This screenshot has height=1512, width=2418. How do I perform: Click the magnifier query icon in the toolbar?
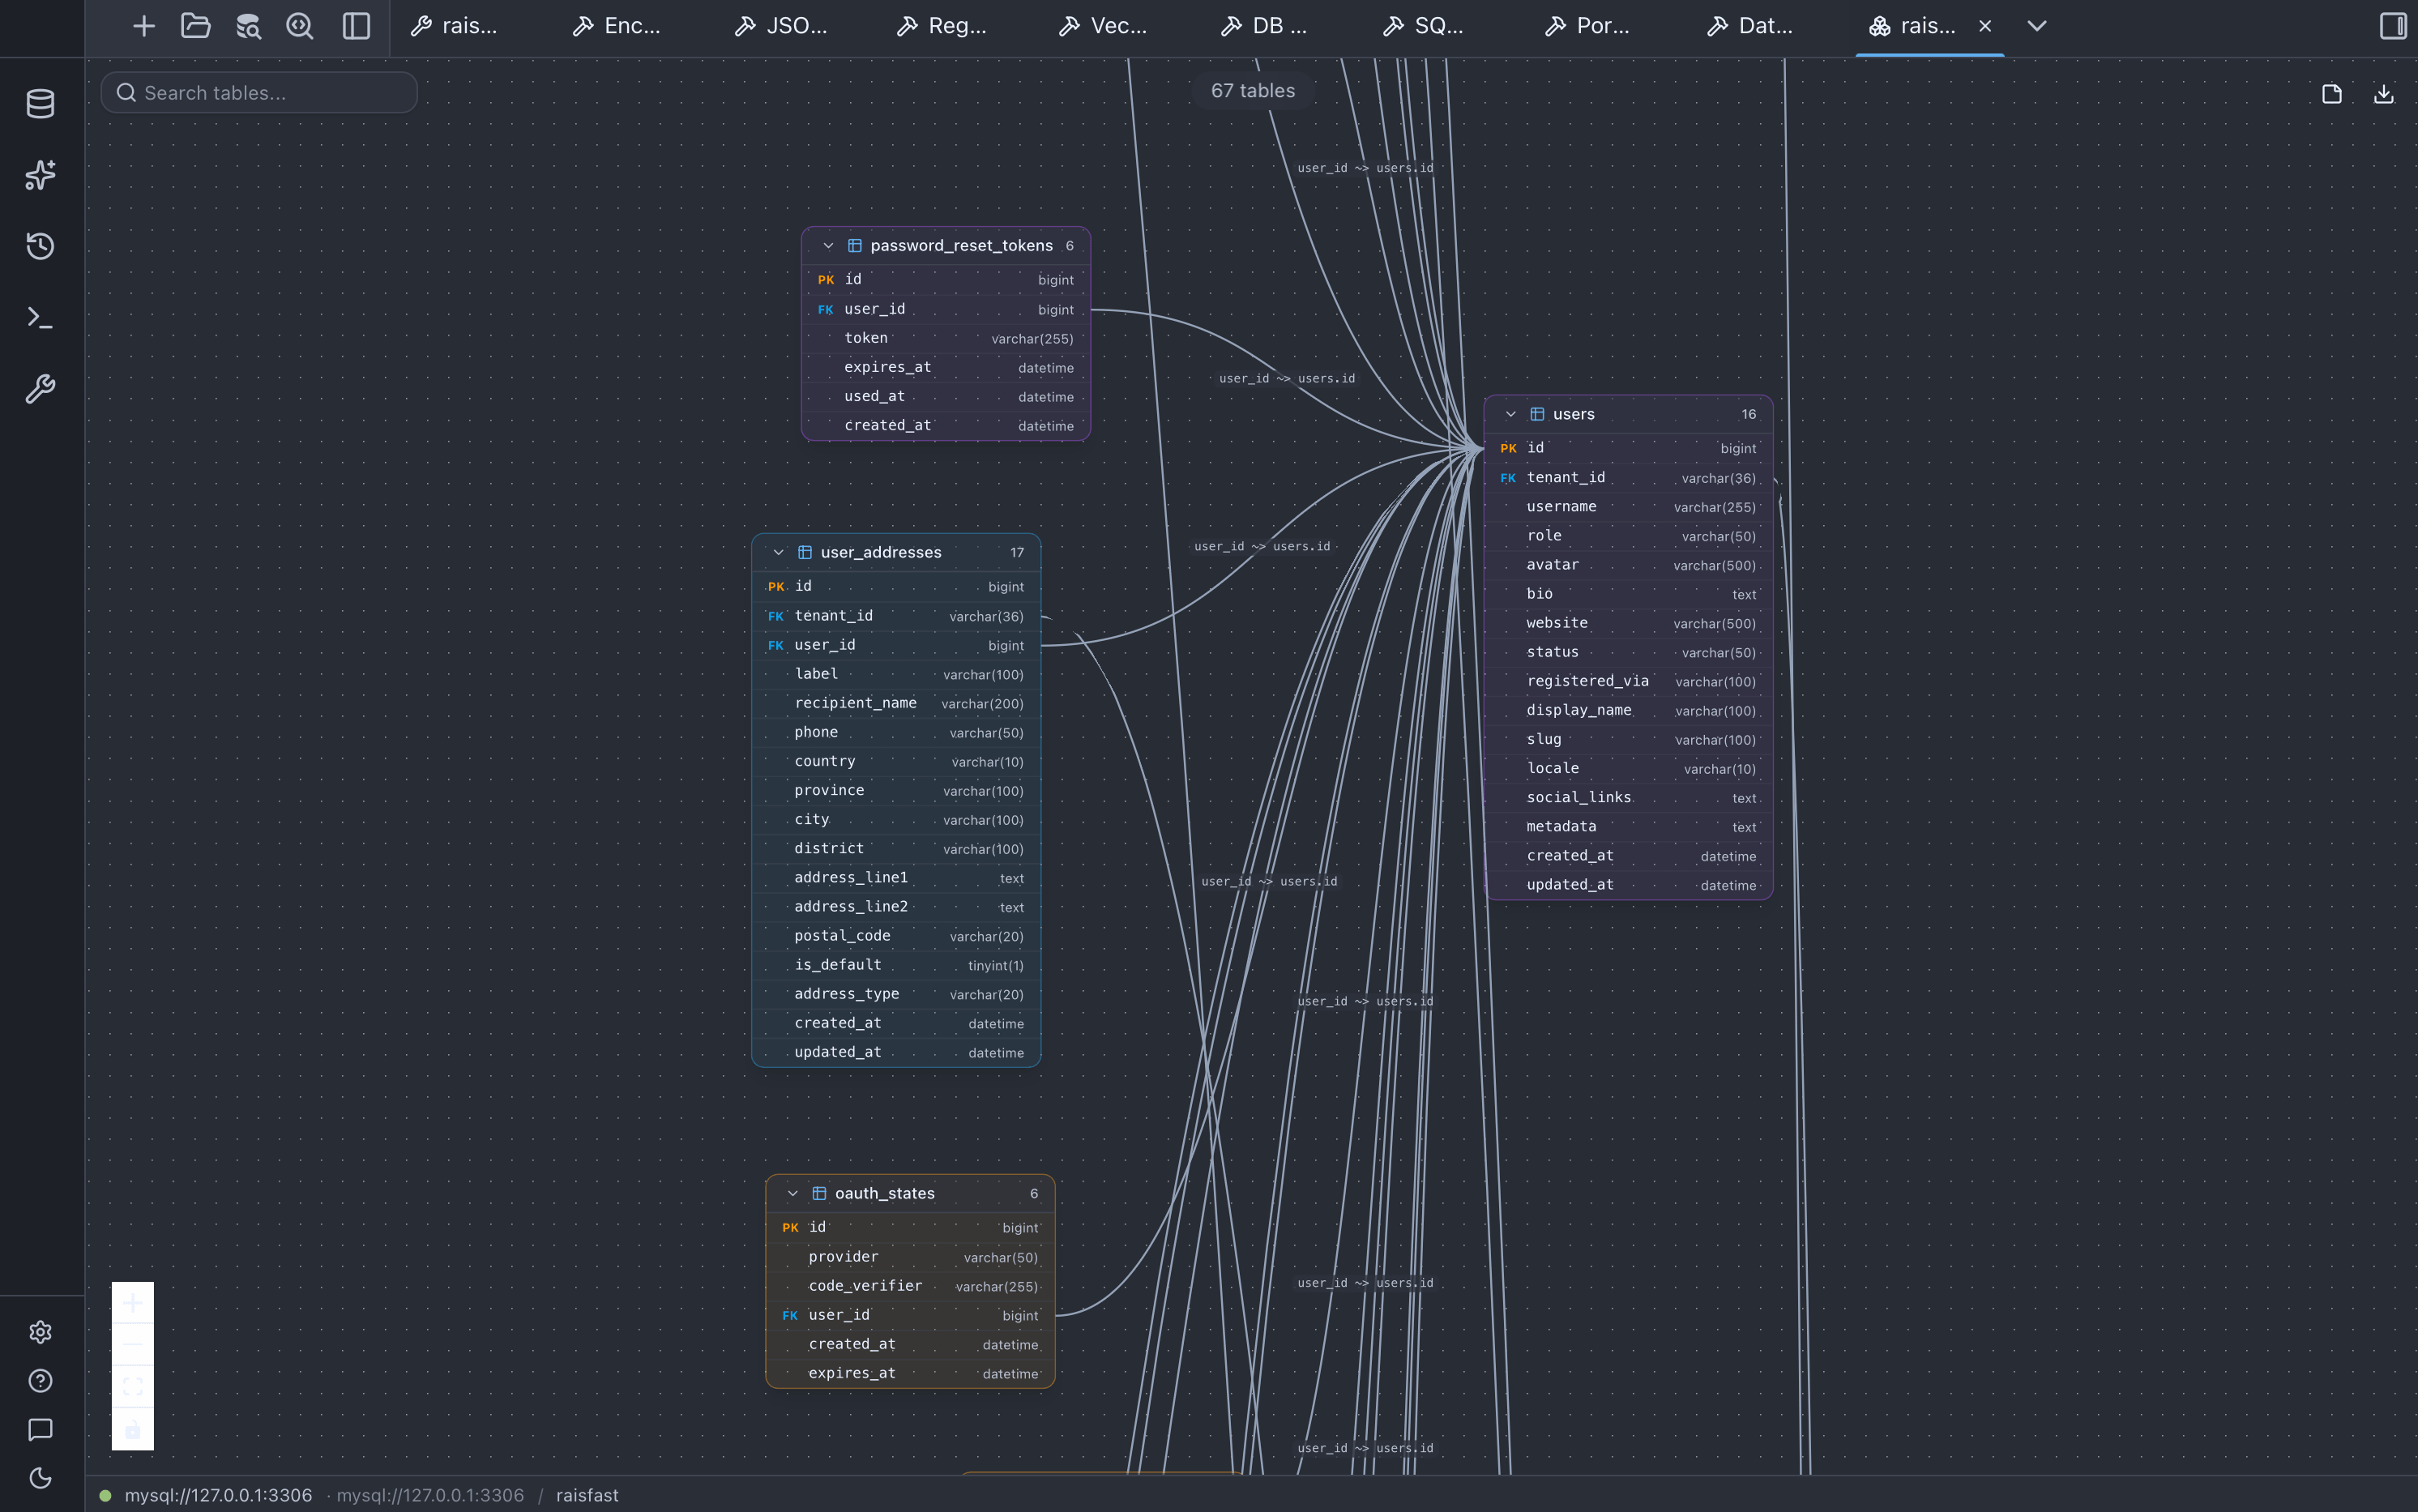(300, 26)
